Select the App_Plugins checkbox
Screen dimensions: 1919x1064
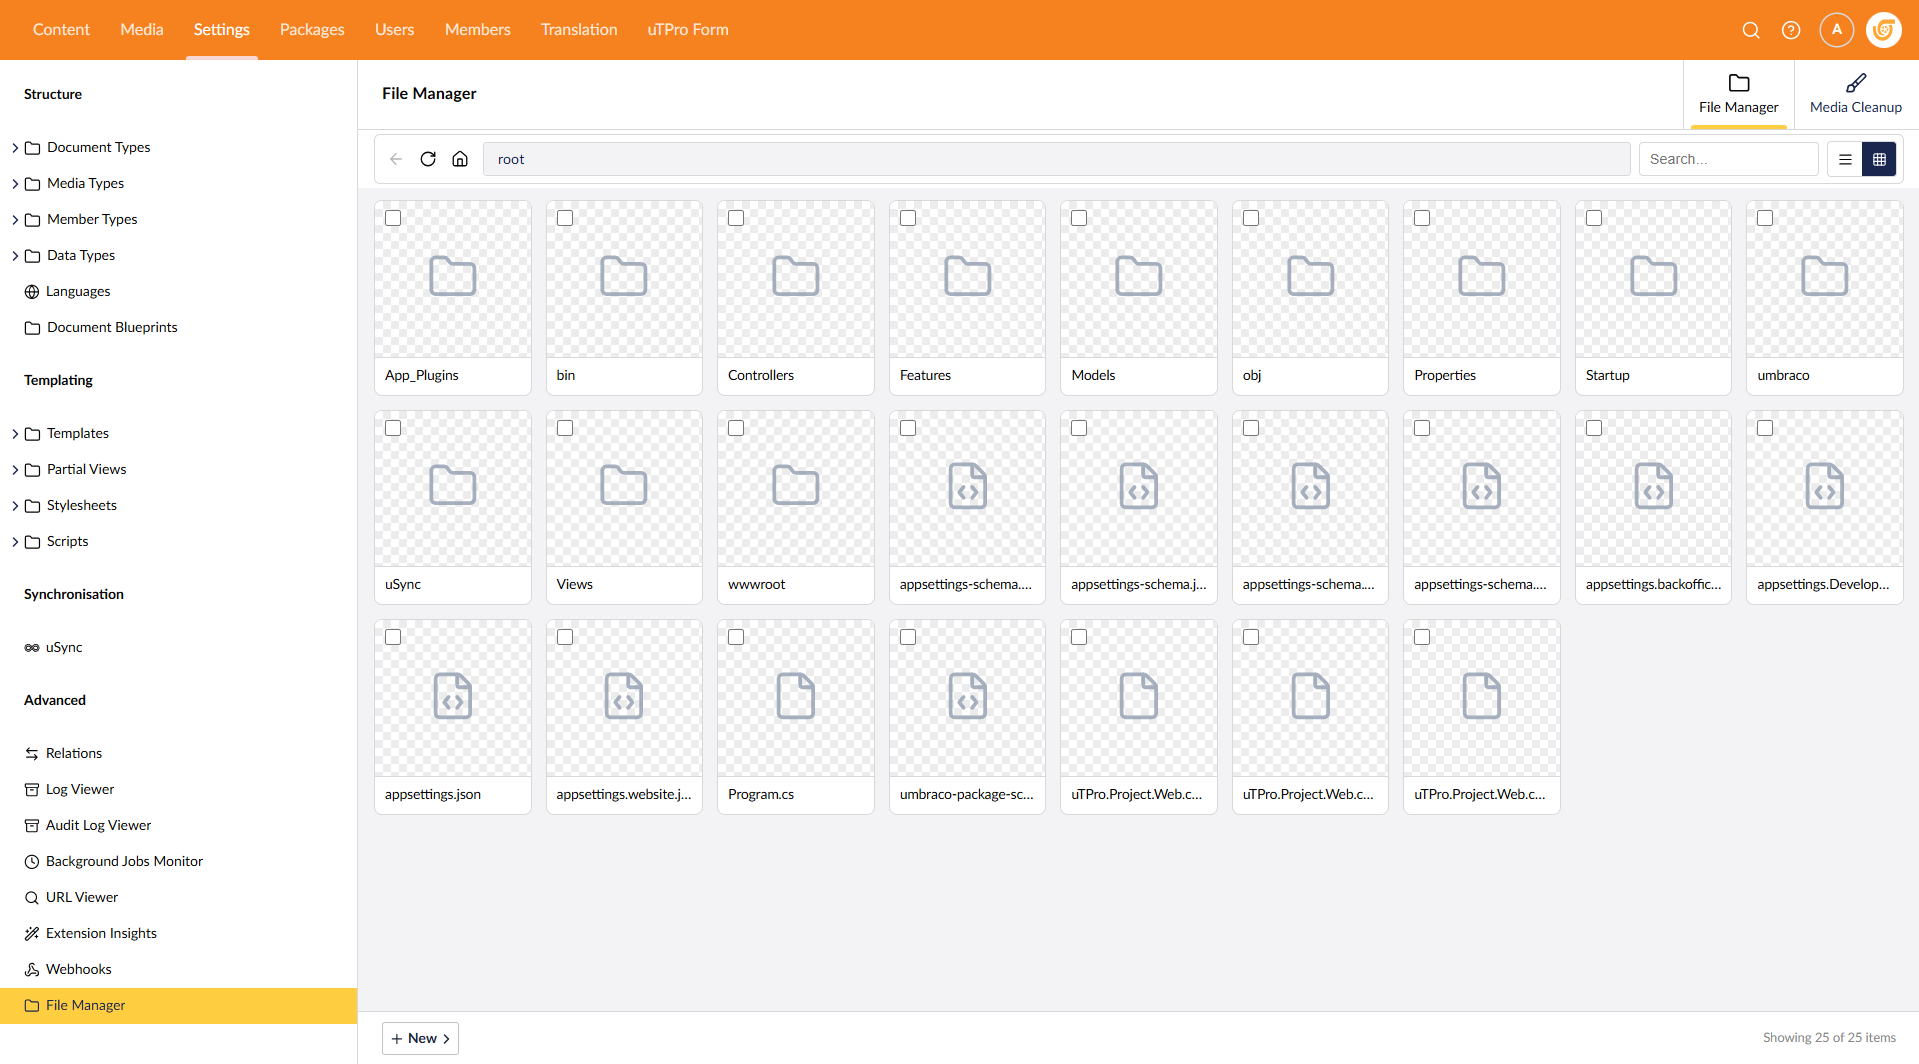coord(393,218)
